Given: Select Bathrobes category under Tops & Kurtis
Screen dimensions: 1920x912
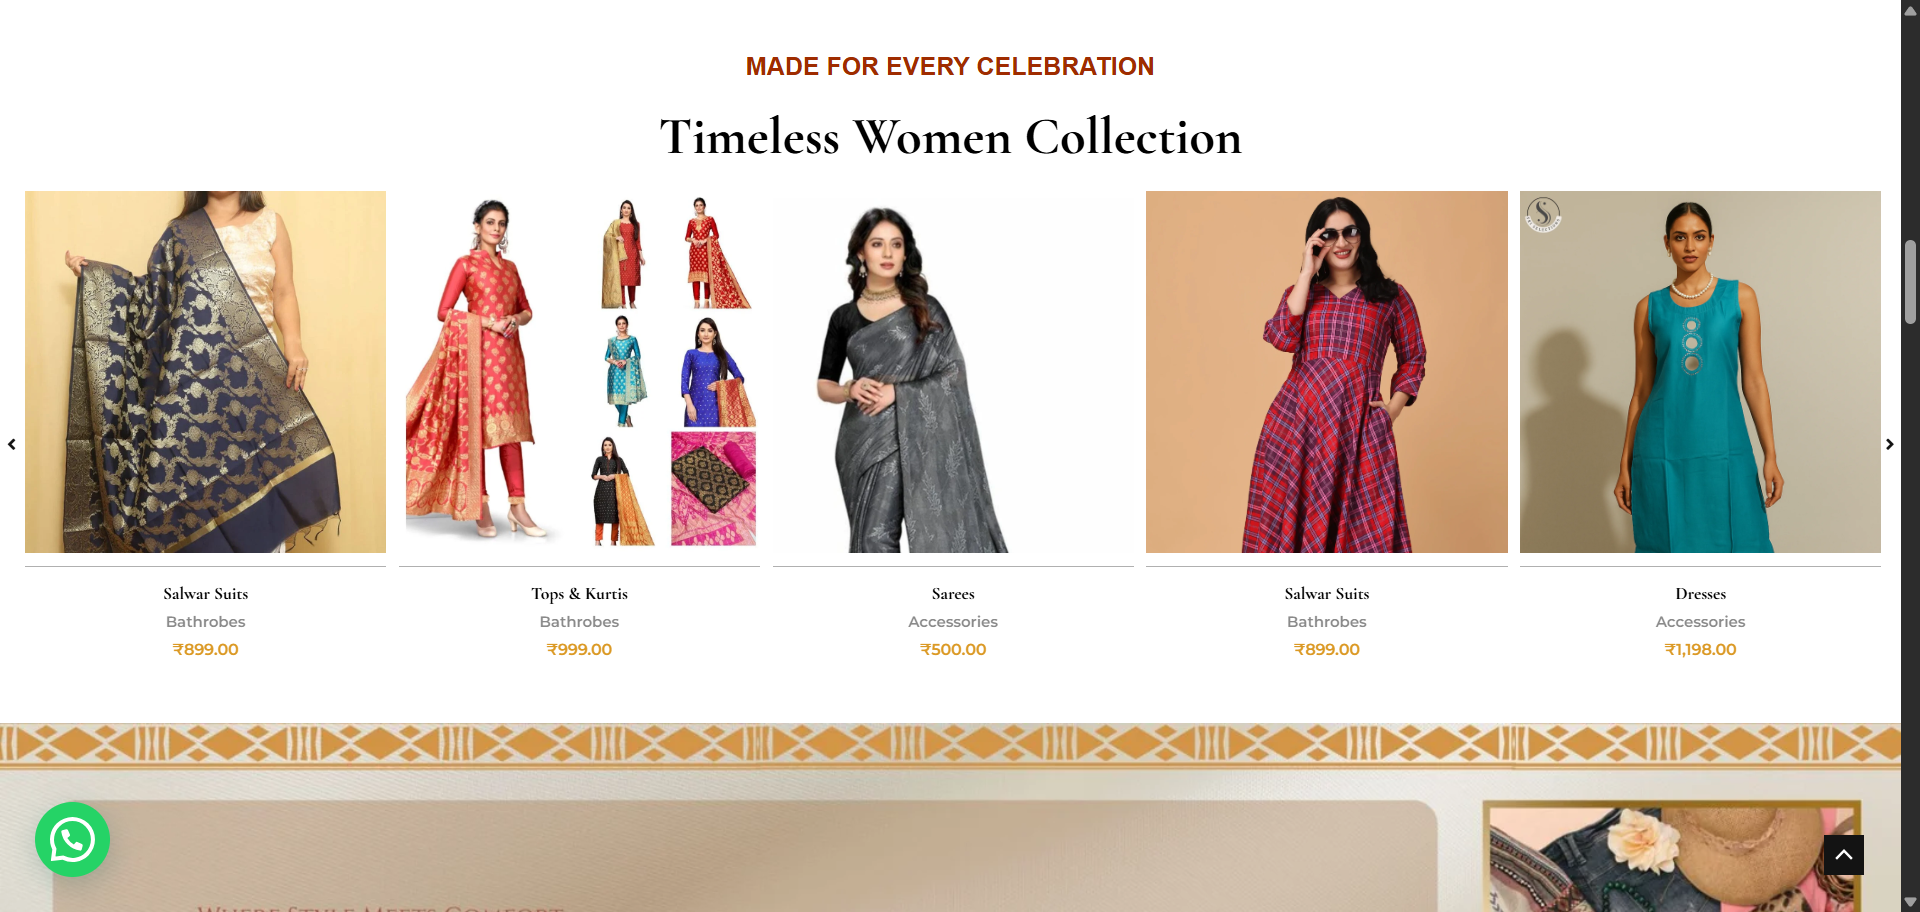Looking at the screenshot, I should (579, 622).
